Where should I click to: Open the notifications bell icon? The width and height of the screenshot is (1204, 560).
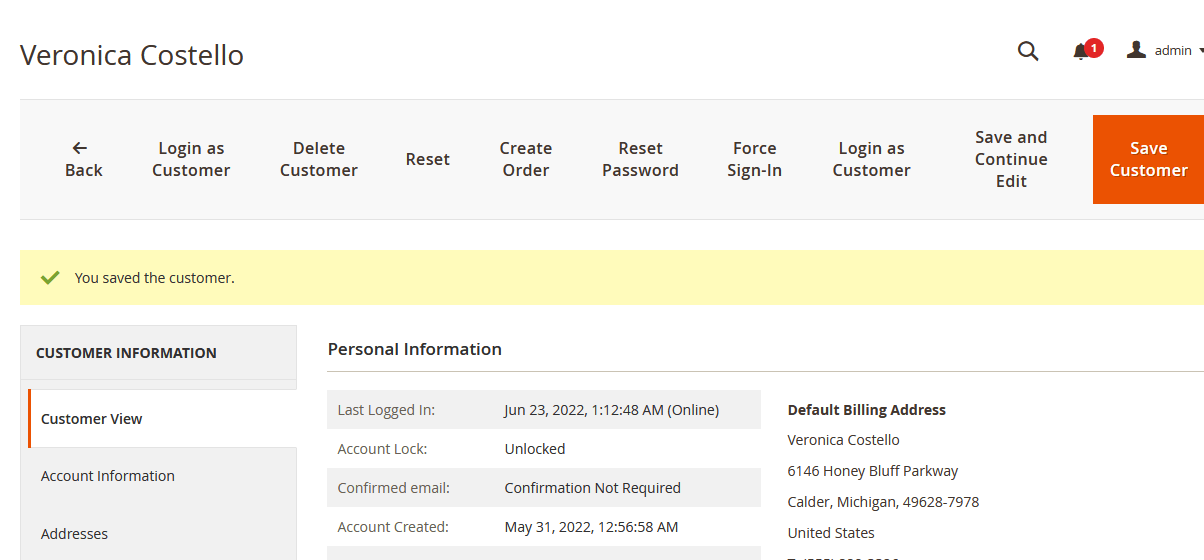coord(1081,52)
